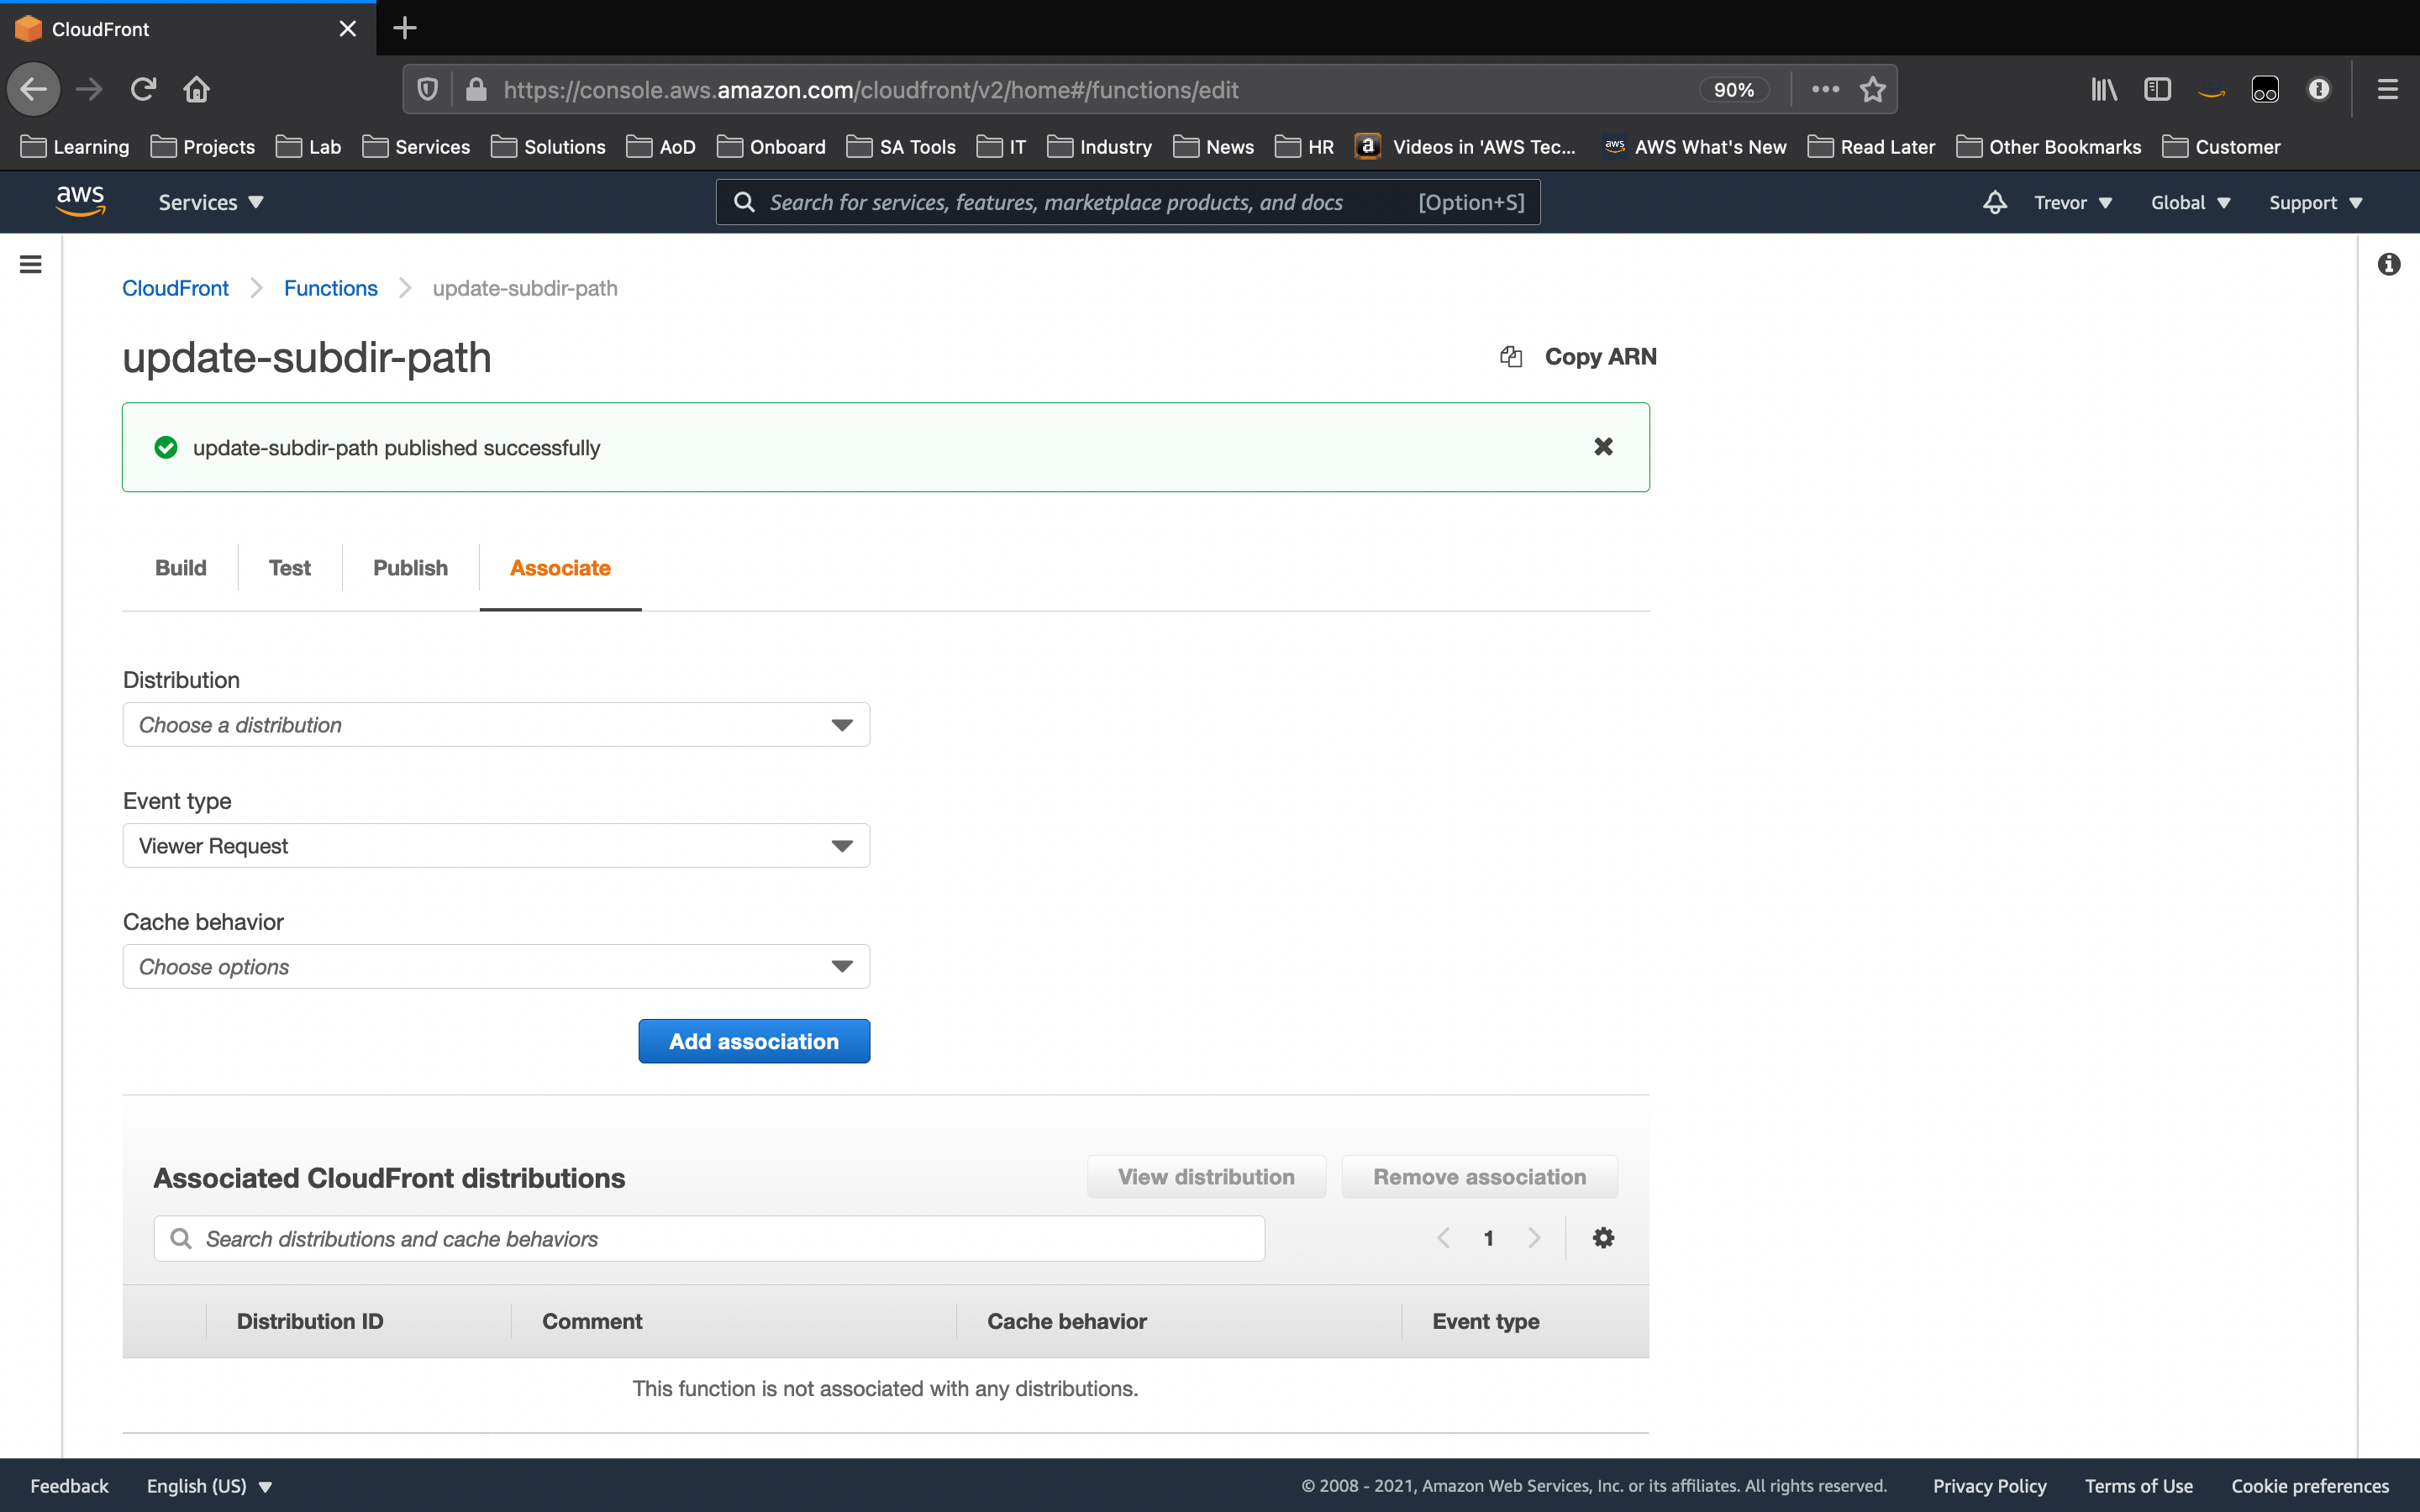This screenshot has height=1512, width=2420.
Task: Click the Amazon smile extension icon
Action: 2211,90
